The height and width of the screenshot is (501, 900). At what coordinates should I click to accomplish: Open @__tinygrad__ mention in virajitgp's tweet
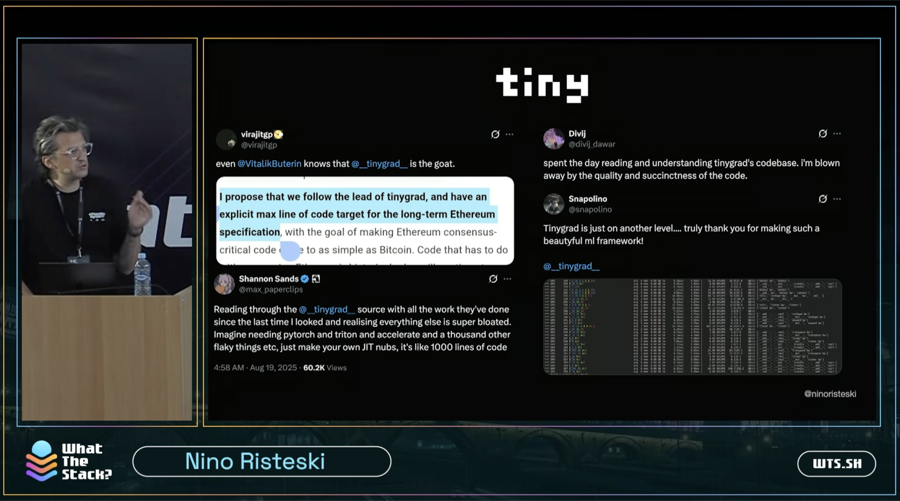379,164
